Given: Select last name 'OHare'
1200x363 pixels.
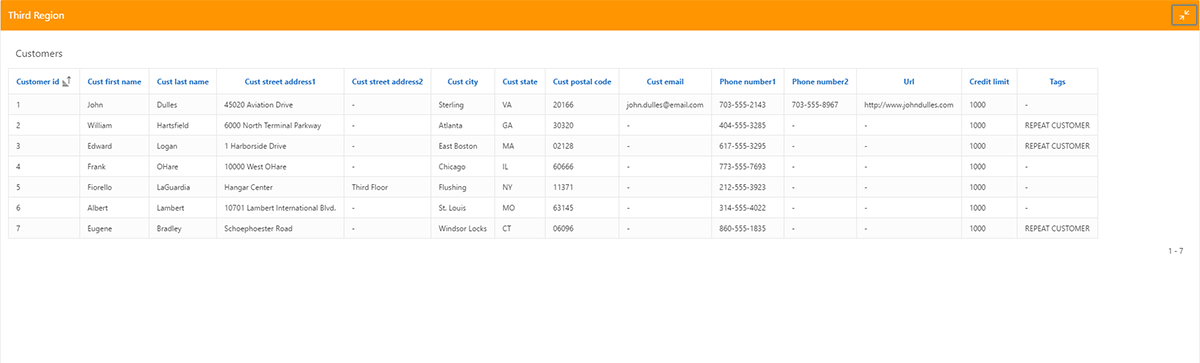Looking at the screenshot, I should [168, 166].
